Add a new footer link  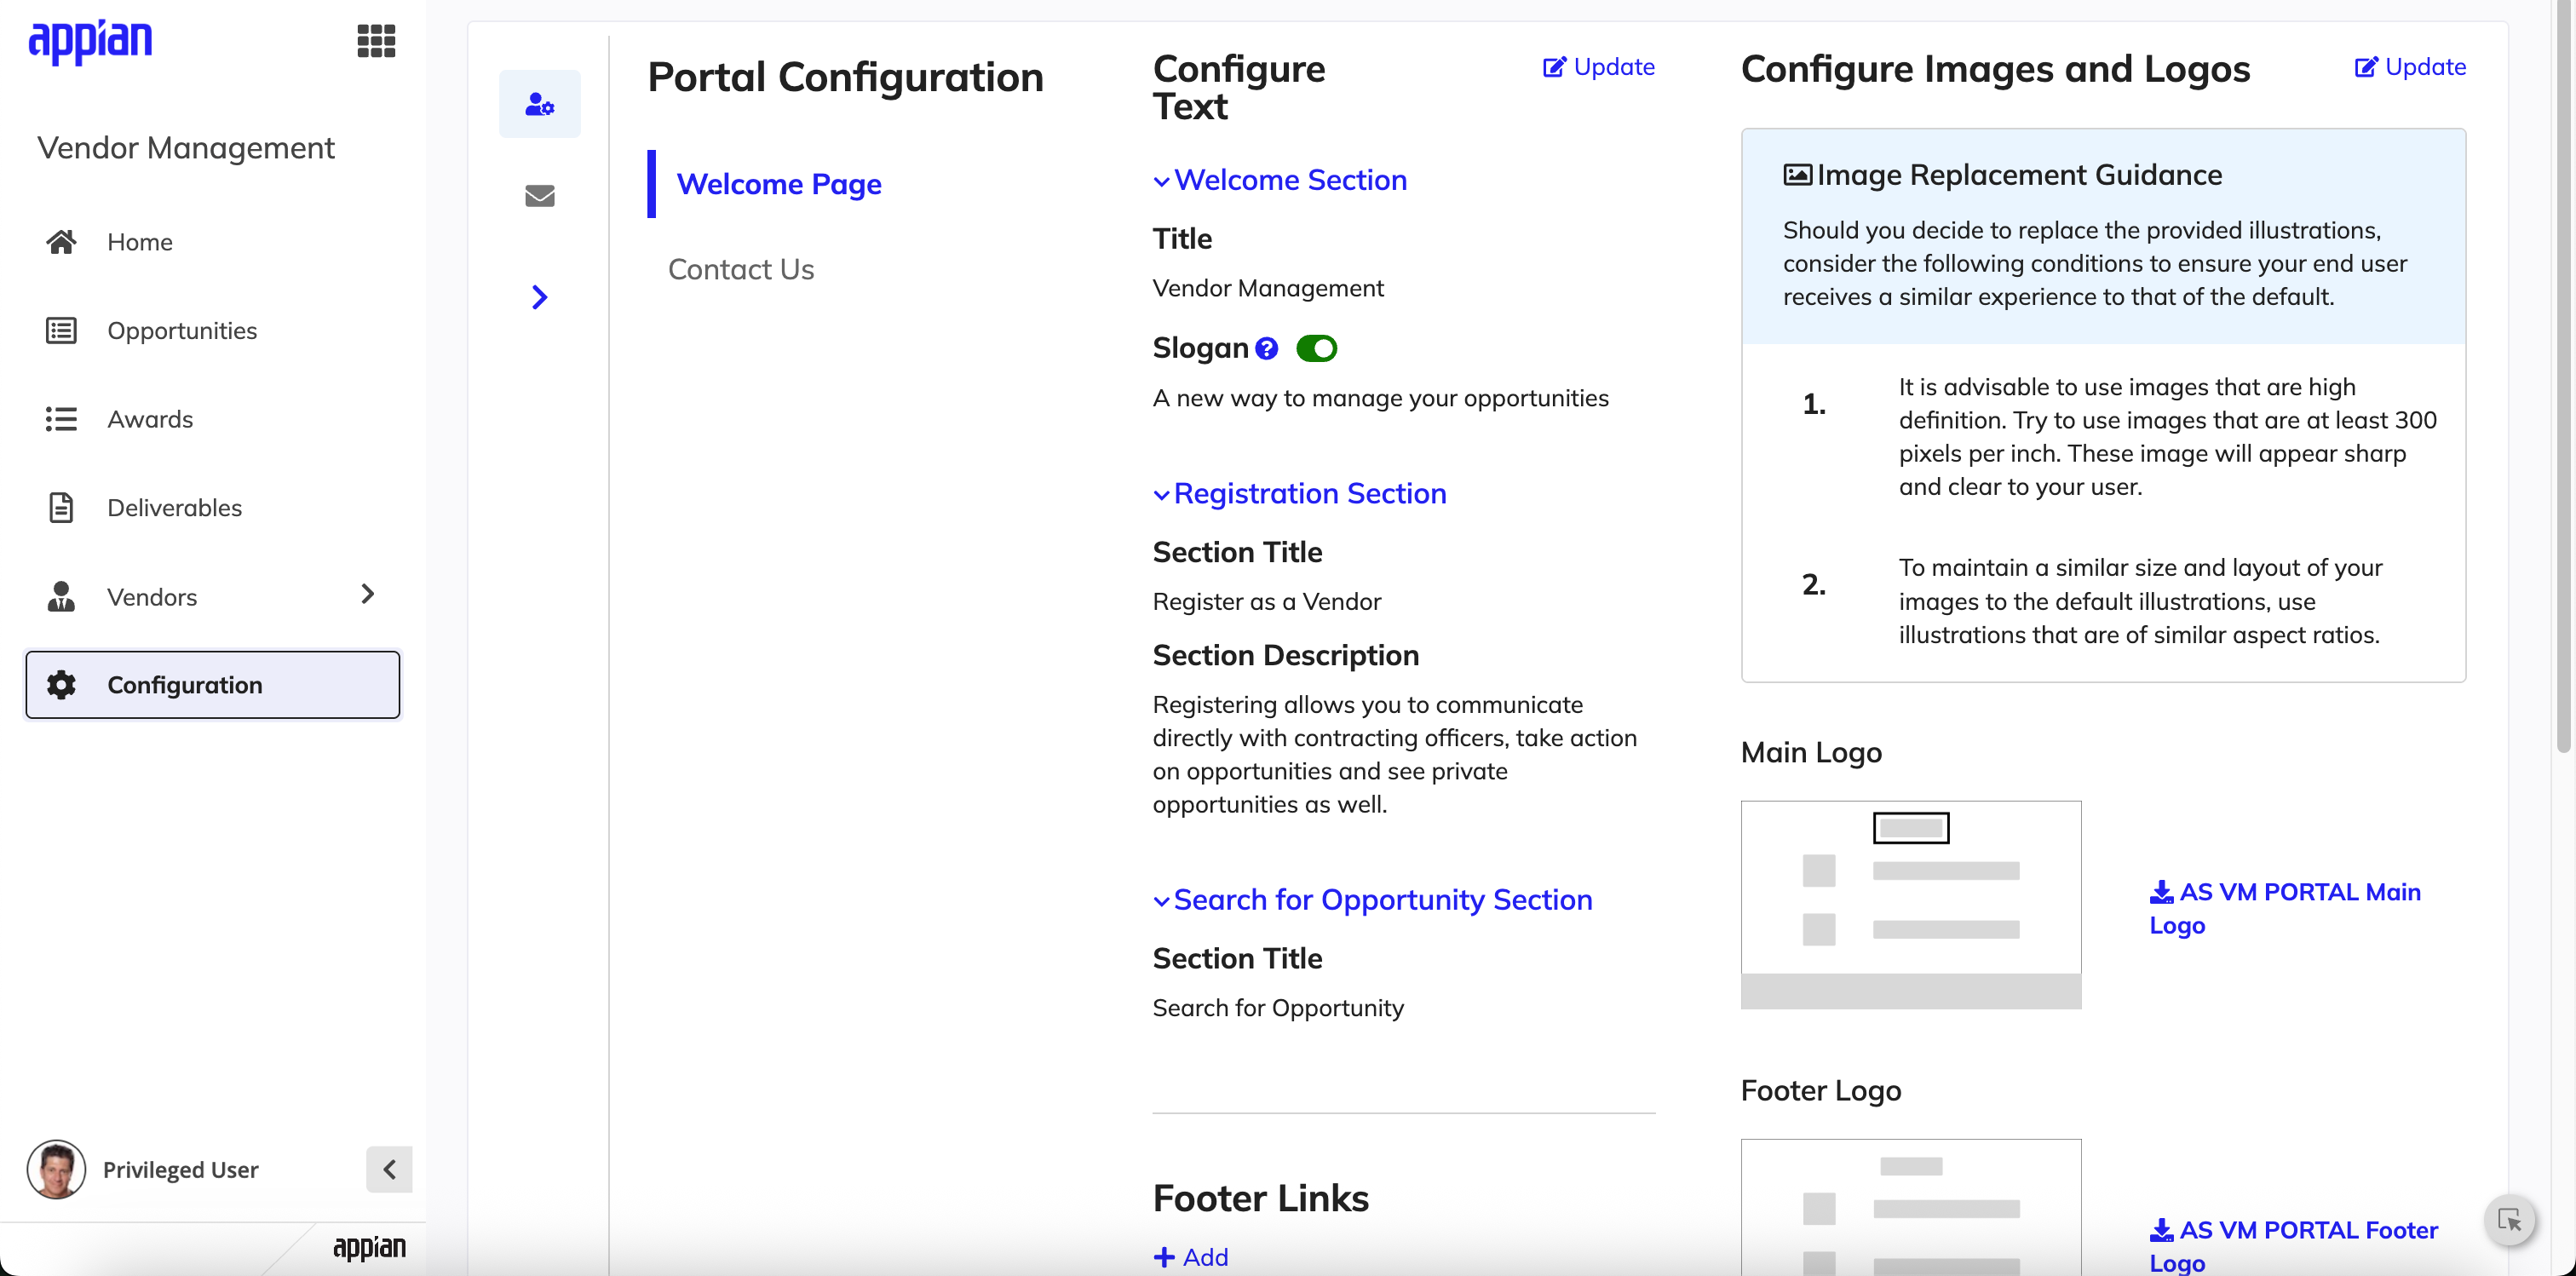tap(1190, 1258)
